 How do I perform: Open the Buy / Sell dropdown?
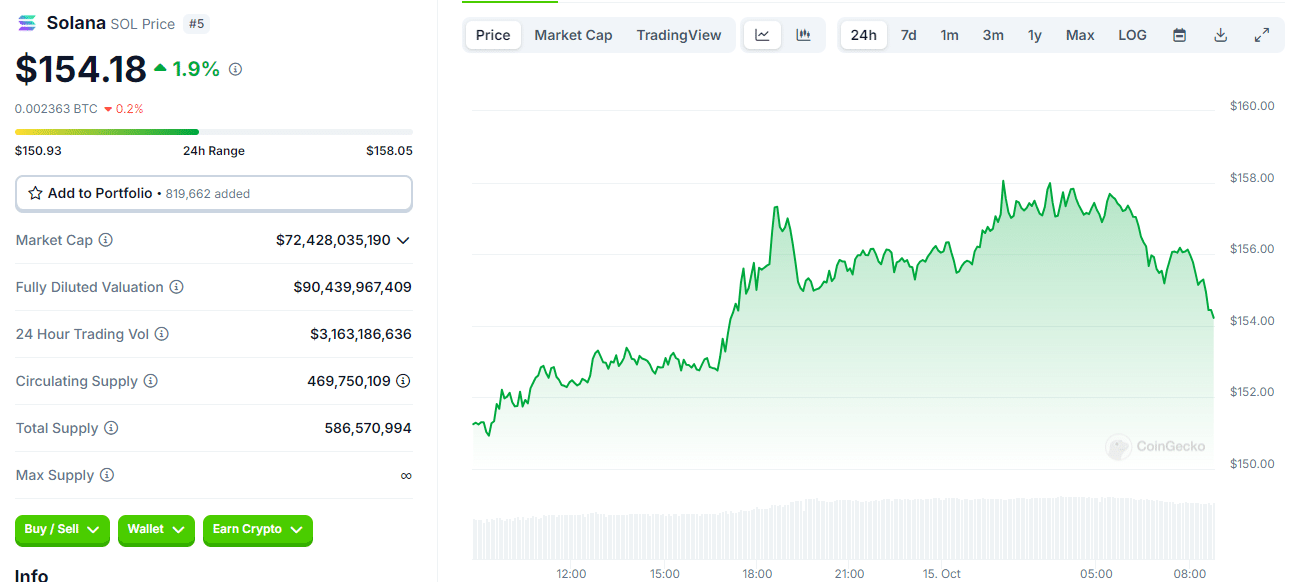click(x=62, y=530)
